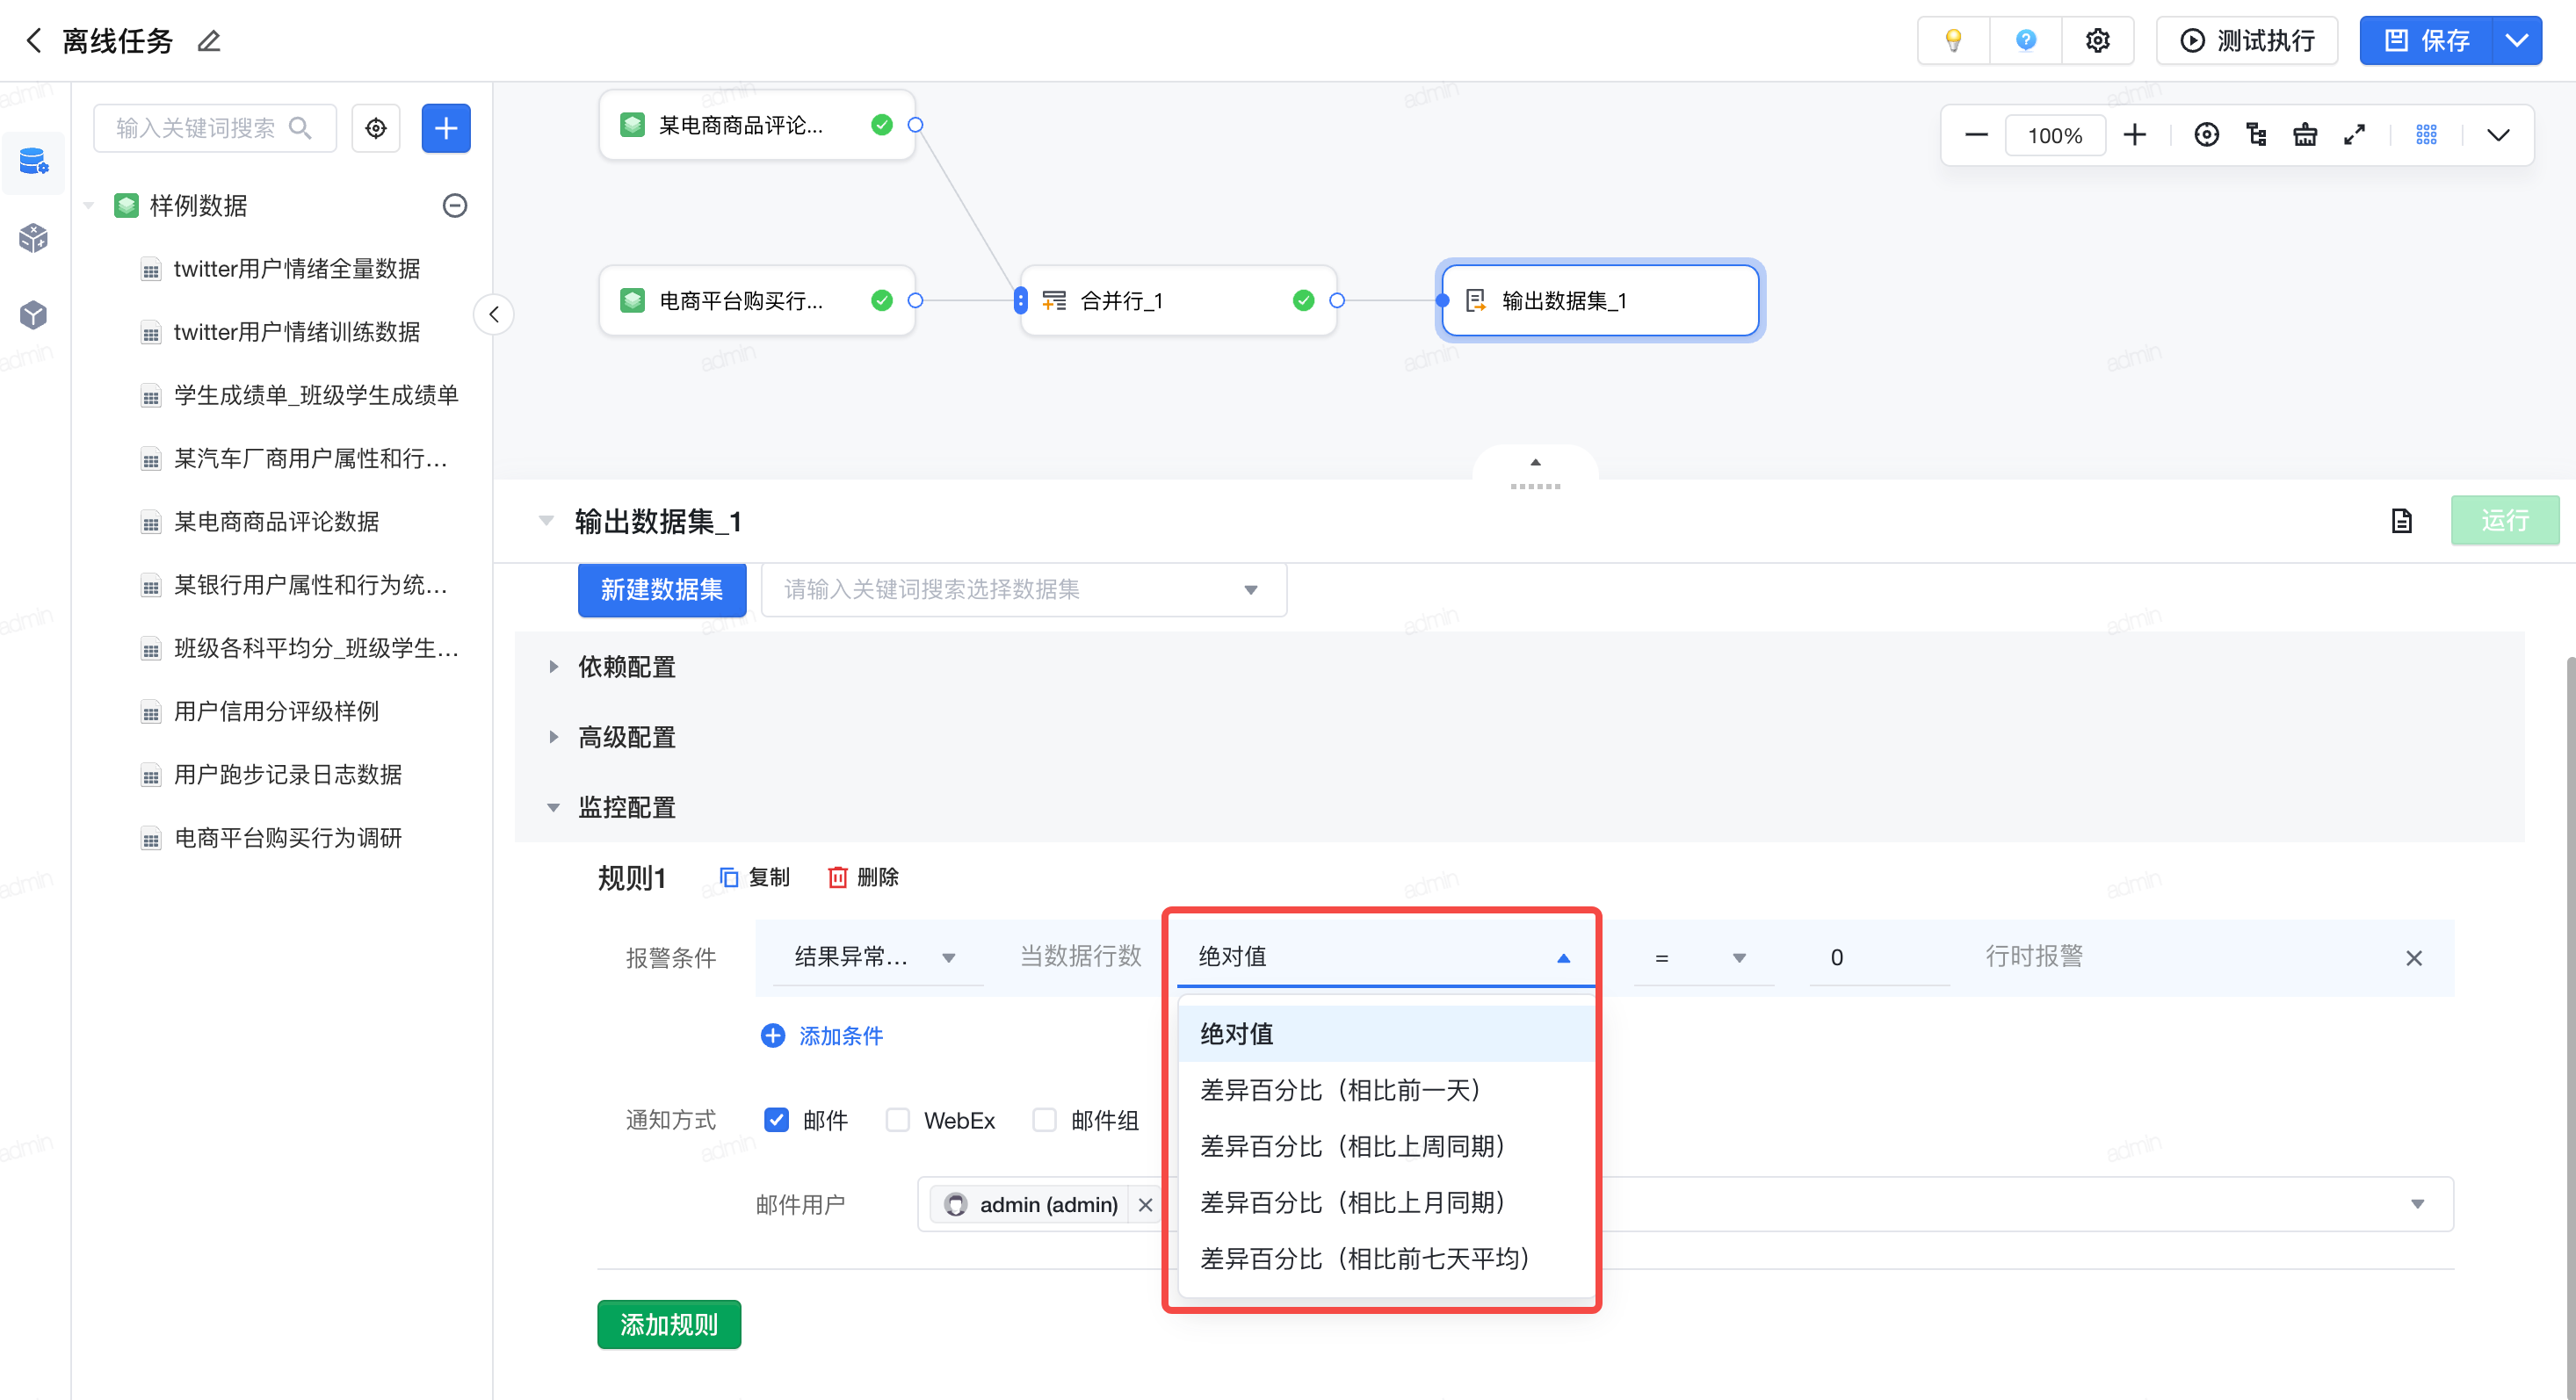Click 复制 to copy 规则1

pyautogui.click(x=754, y=877)
